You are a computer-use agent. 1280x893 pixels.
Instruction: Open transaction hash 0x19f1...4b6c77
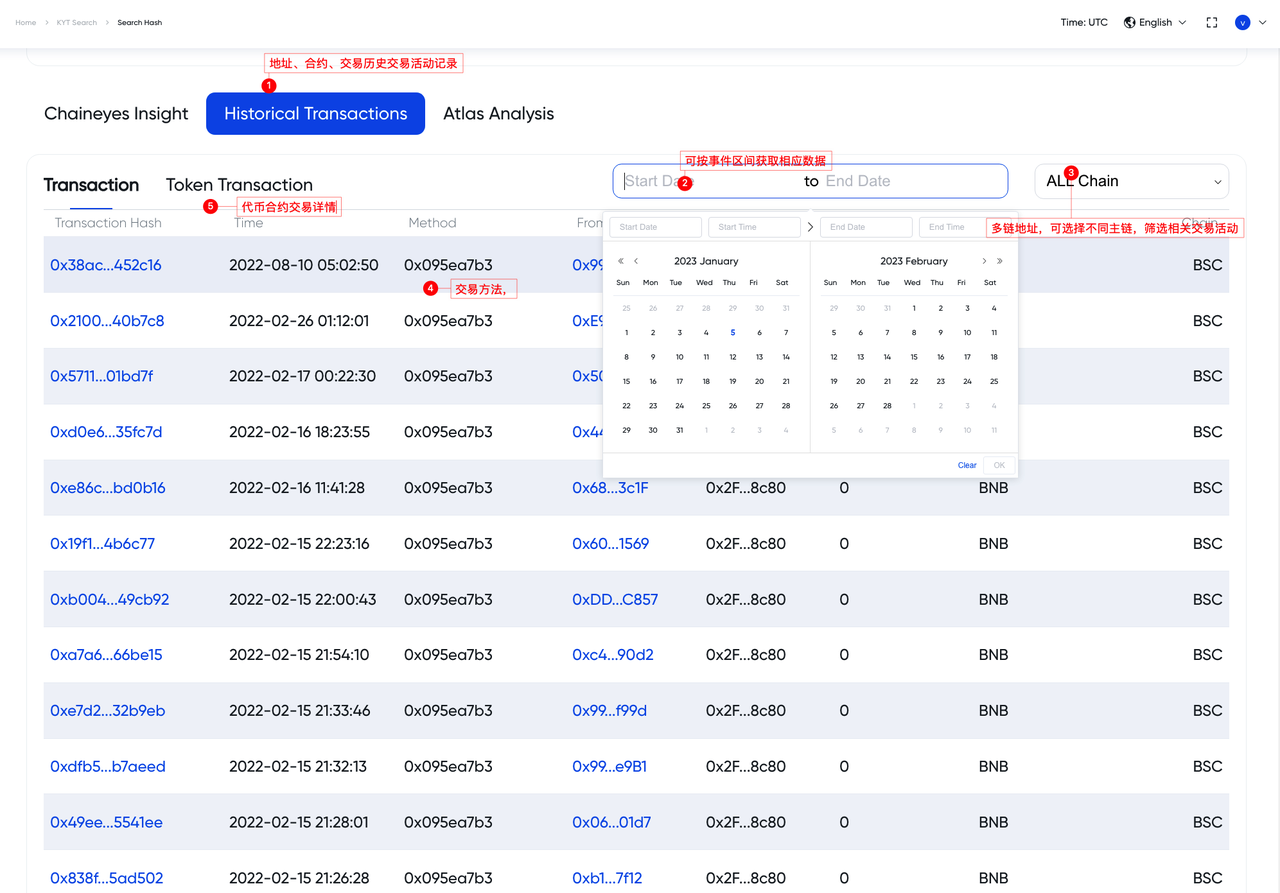(x=103, y=544)
